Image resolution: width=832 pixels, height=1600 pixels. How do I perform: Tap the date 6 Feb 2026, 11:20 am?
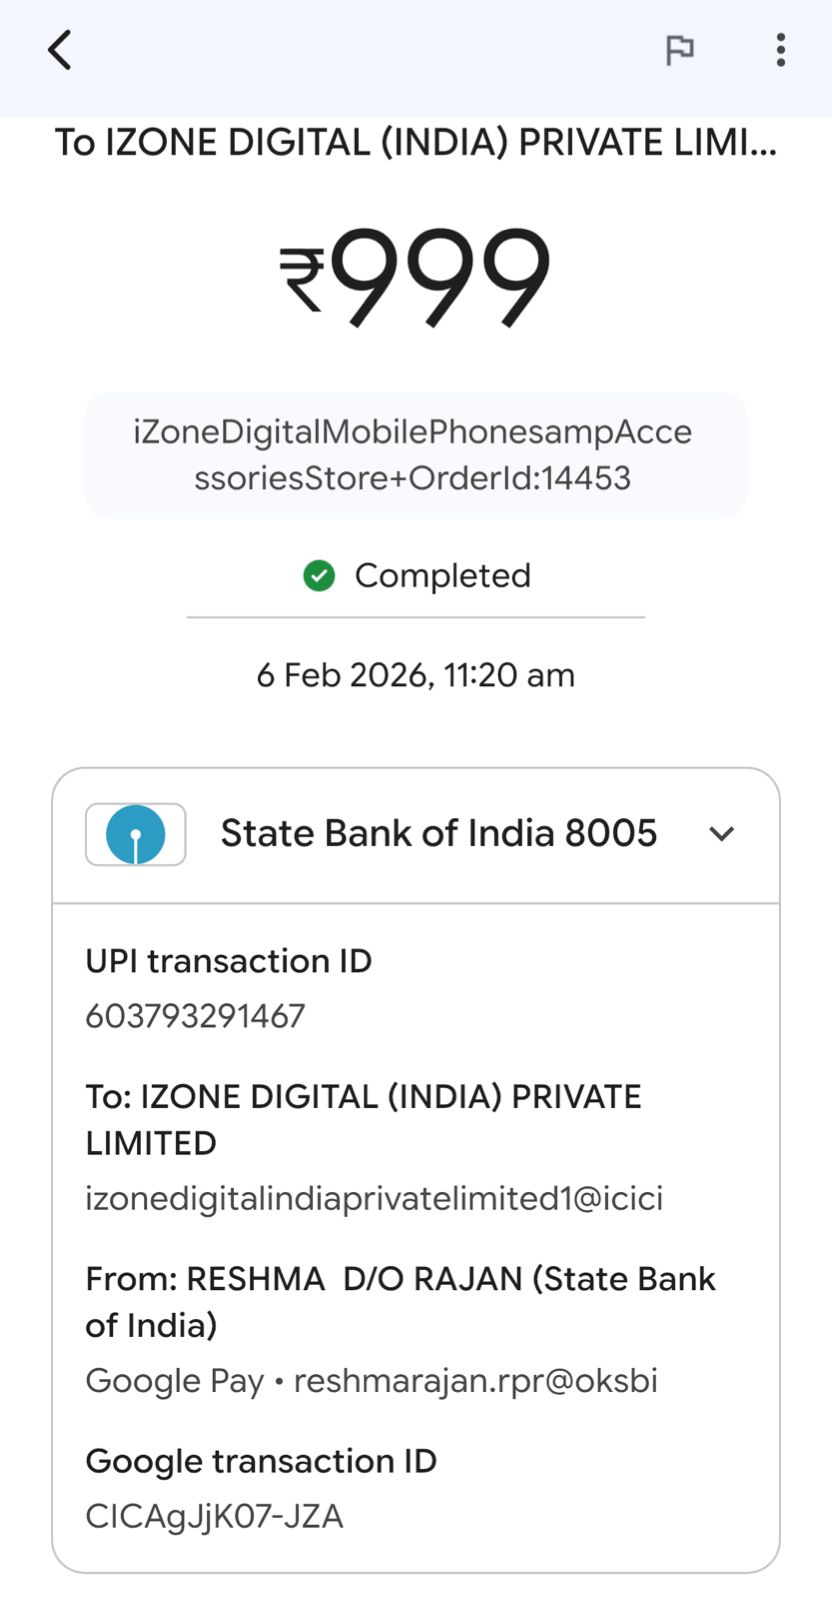click(415, 675)
